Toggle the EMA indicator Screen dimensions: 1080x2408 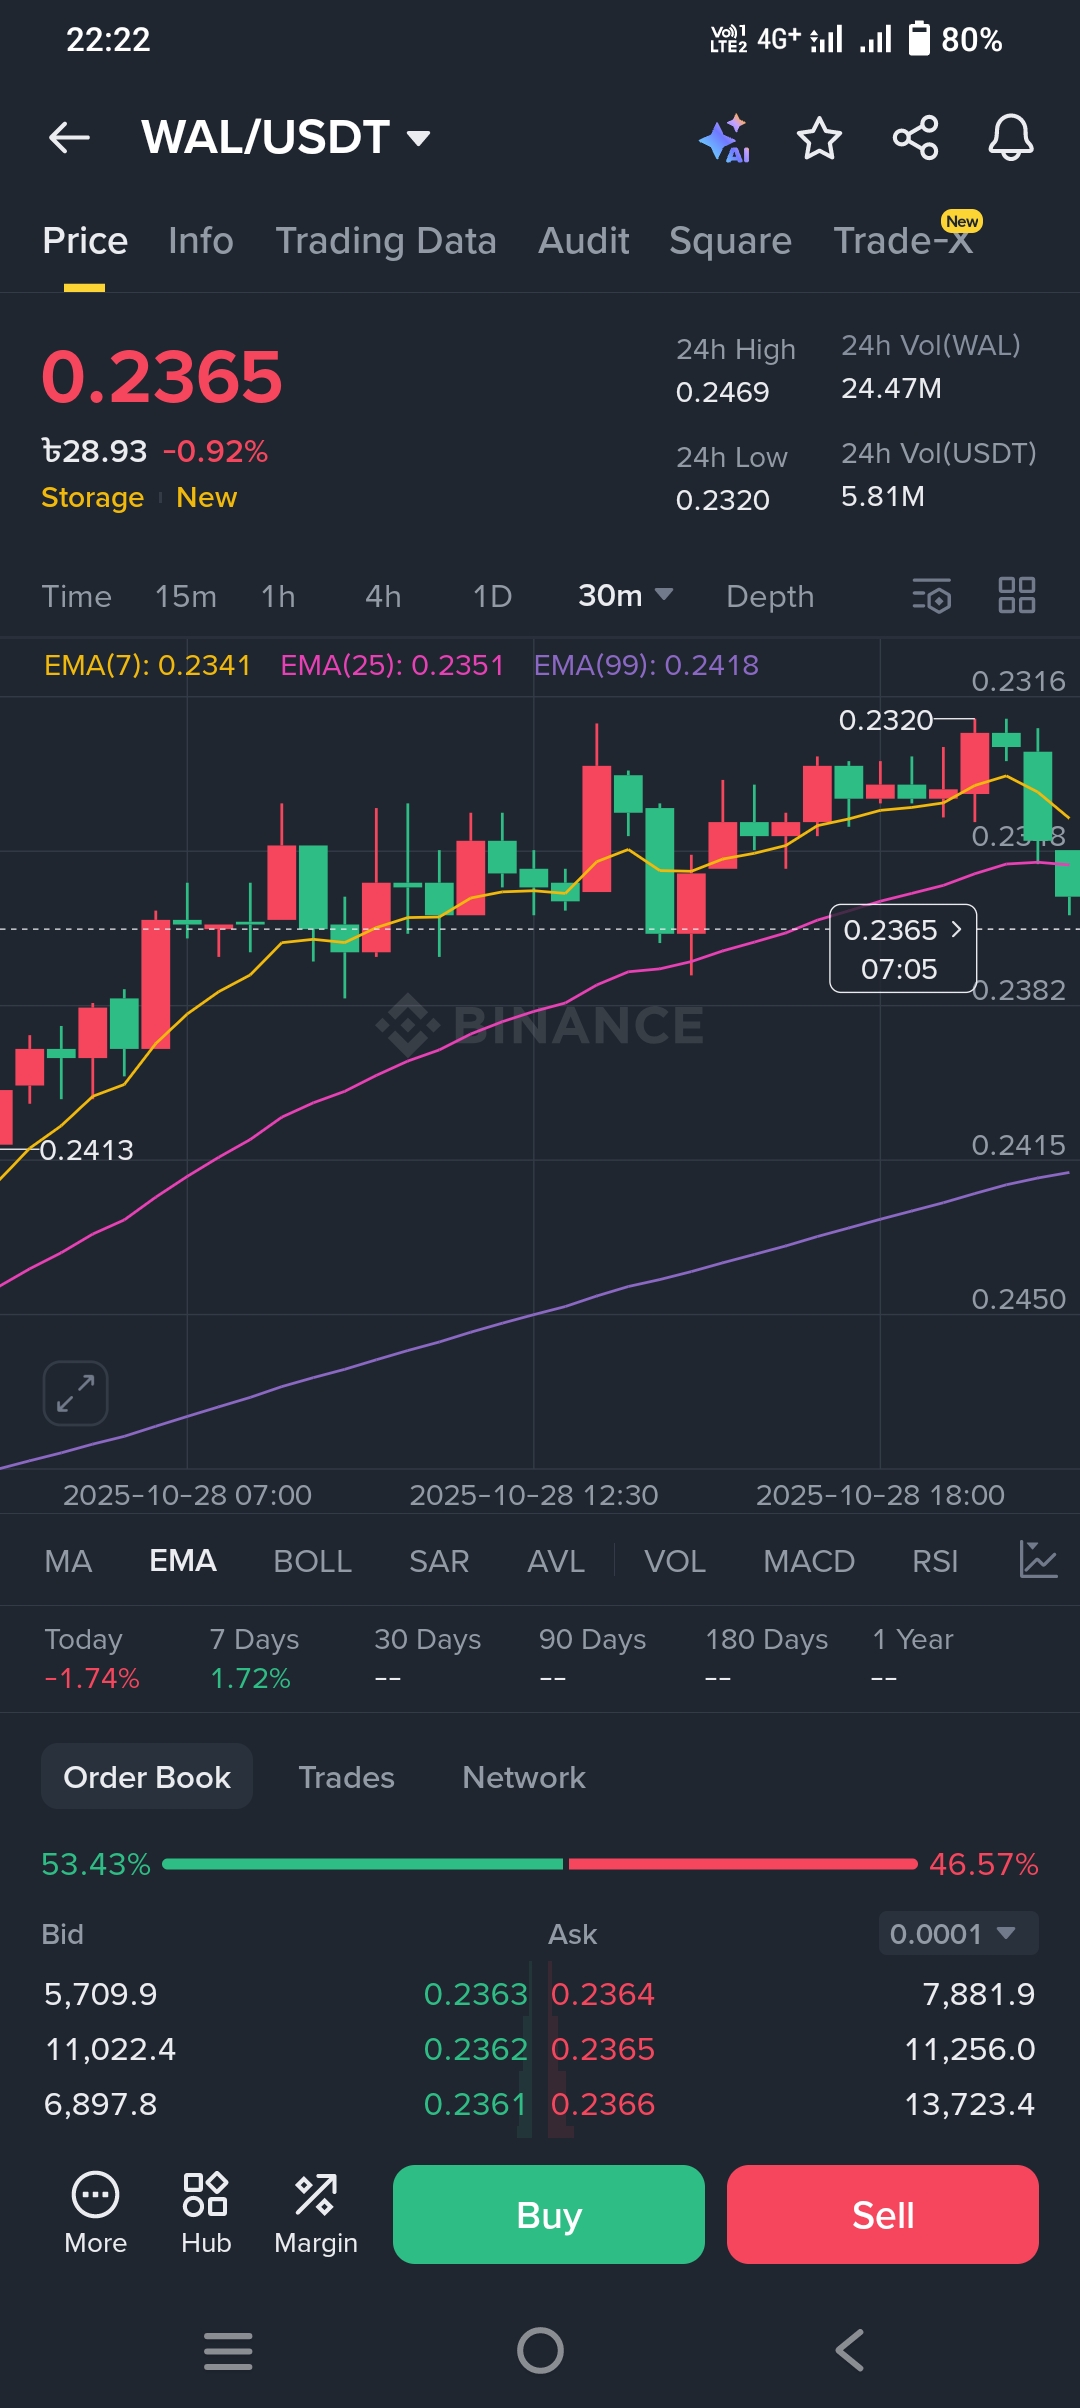click(x=183, y=1560)
